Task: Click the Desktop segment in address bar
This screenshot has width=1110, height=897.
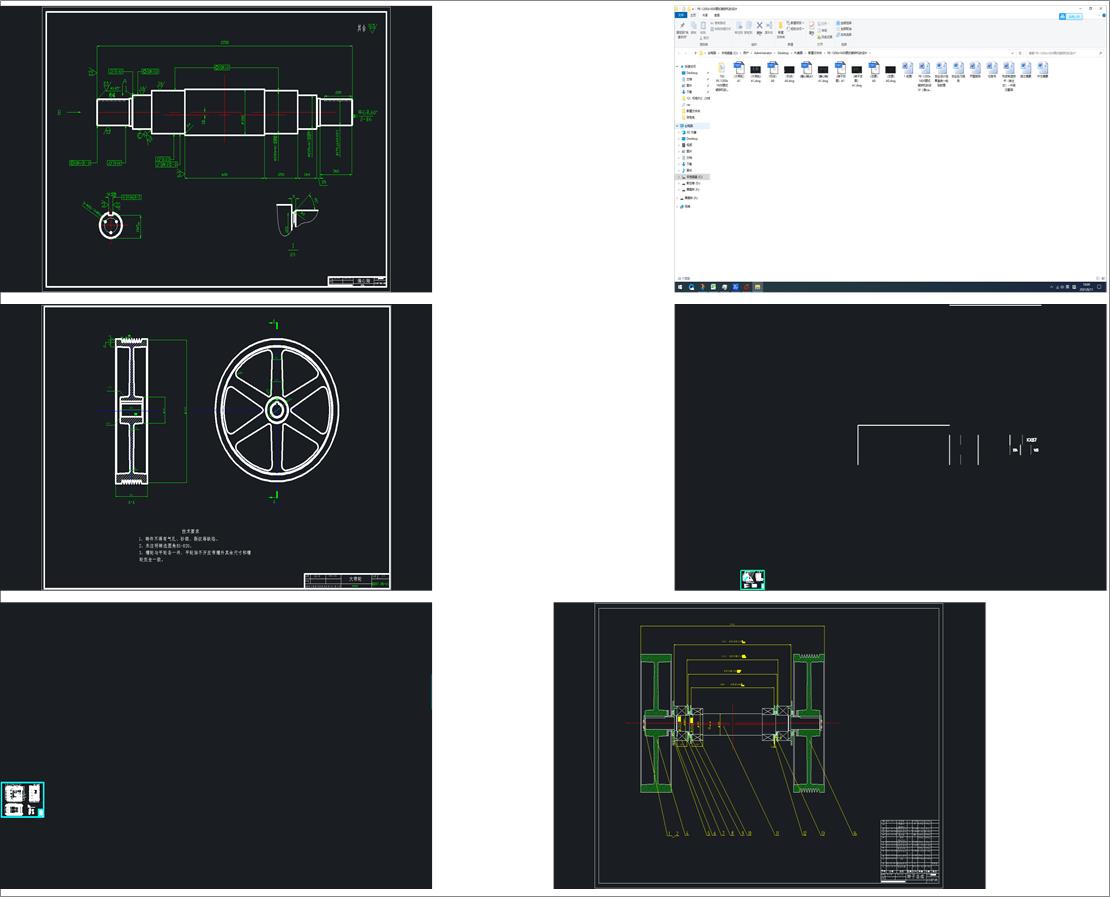Action: click(783, 53)
